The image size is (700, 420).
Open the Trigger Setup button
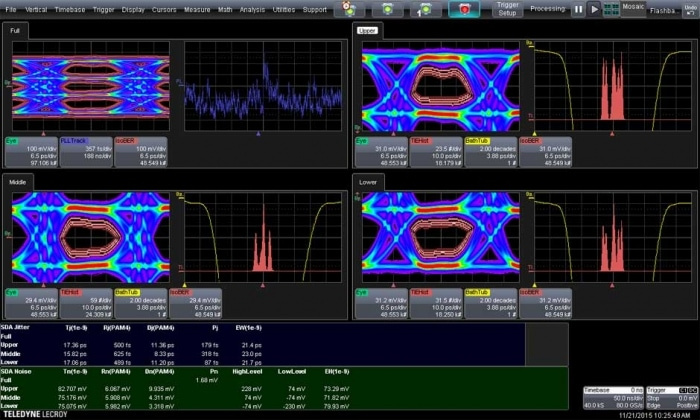pyautogui.click(x=508, y=9)
